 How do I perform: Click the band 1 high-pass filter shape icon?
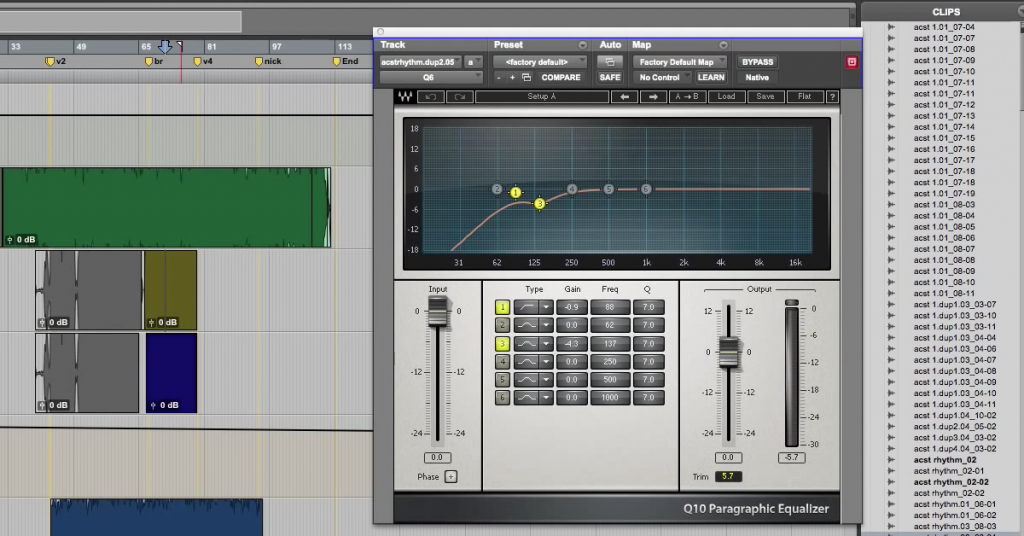click(x=526, y=307)
